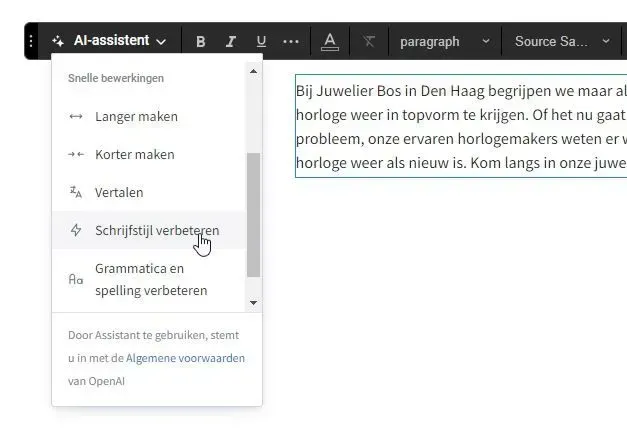This screenshot has height=437, width=627.
Task: Toggle italic formatting
Action: [x=231, y=41]
